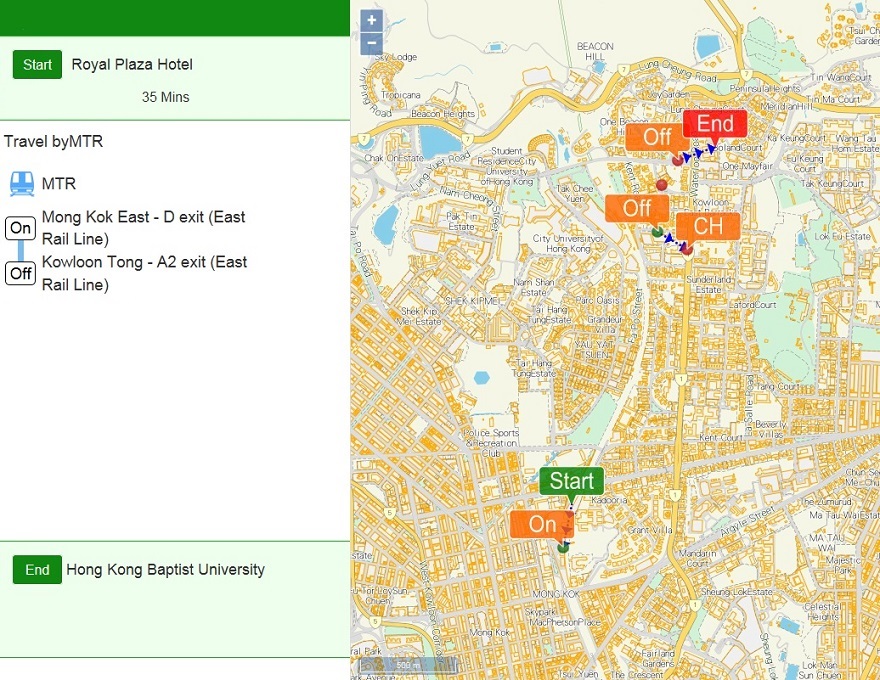Click Mong Kok East - D exit station text
Viewport: 880px width, 680px height.
pyautogui.click(x=144, y=228)
